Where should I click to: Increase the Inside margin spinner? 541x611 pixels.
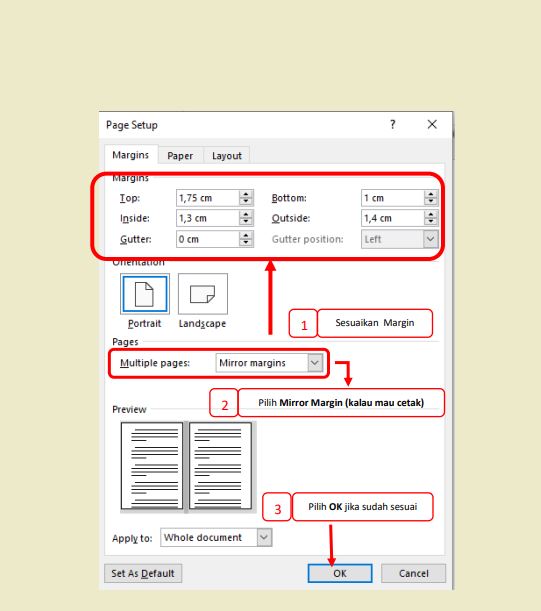[246, 214]
